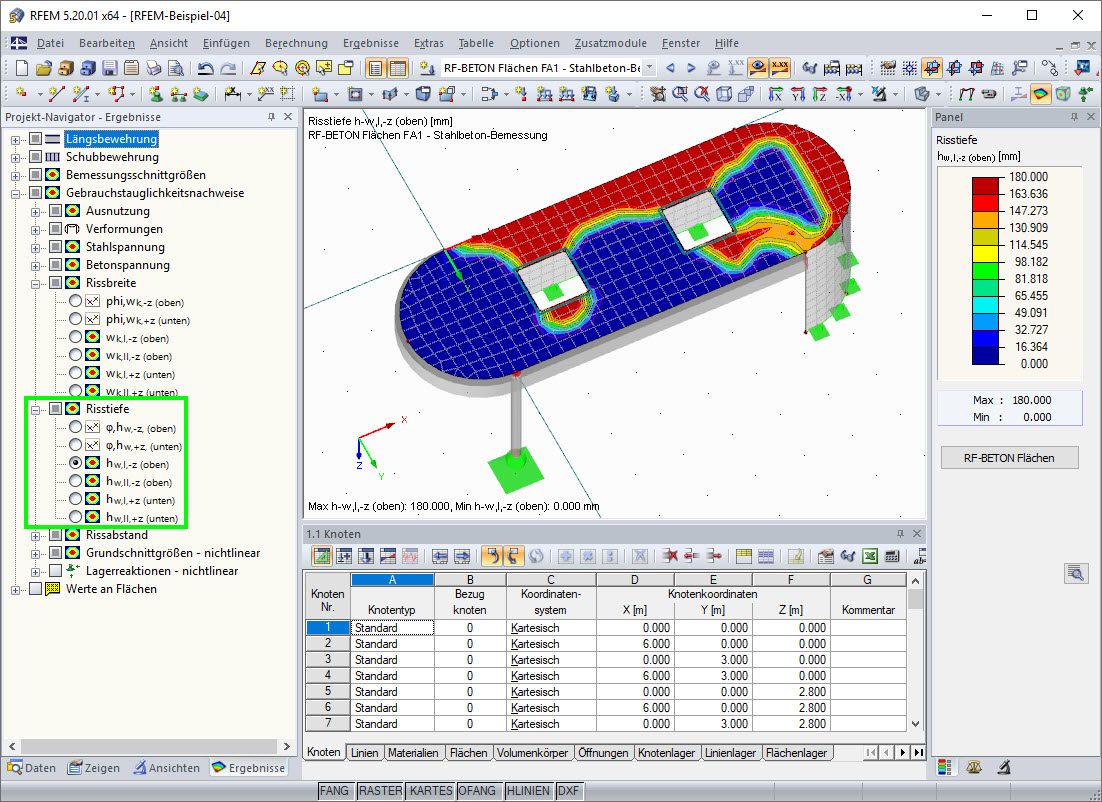Click the New file icon in toolbar
Screen dimensions: 1102x802
click(x=22, y=68)
